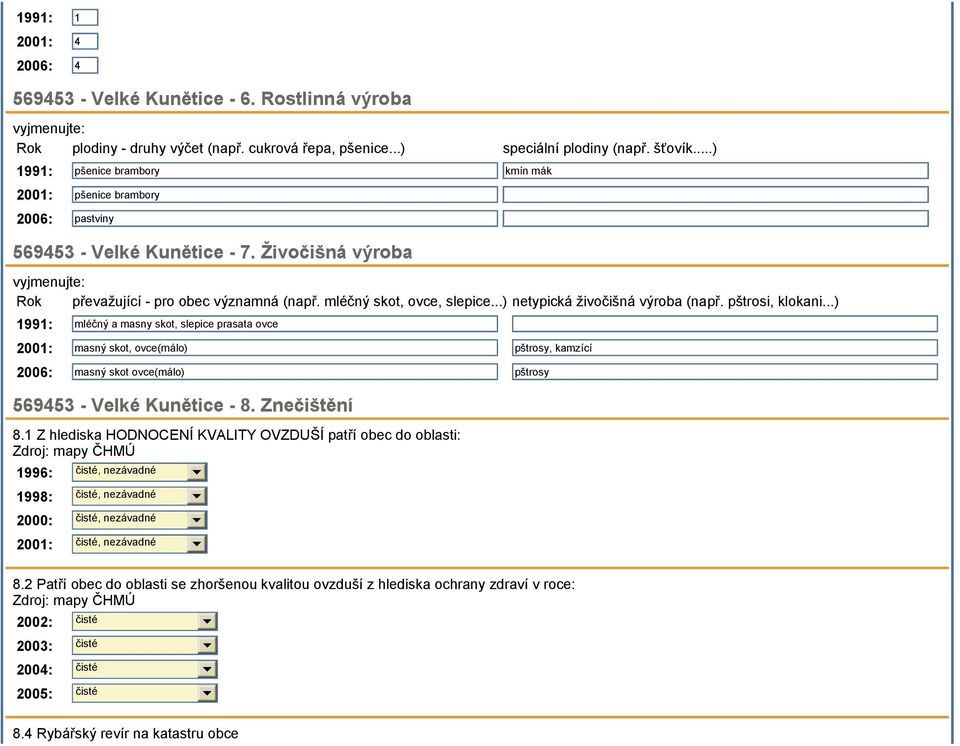
Task: Click the 1991 speciální plodiny field kmín mák
Action: [716, 171]
